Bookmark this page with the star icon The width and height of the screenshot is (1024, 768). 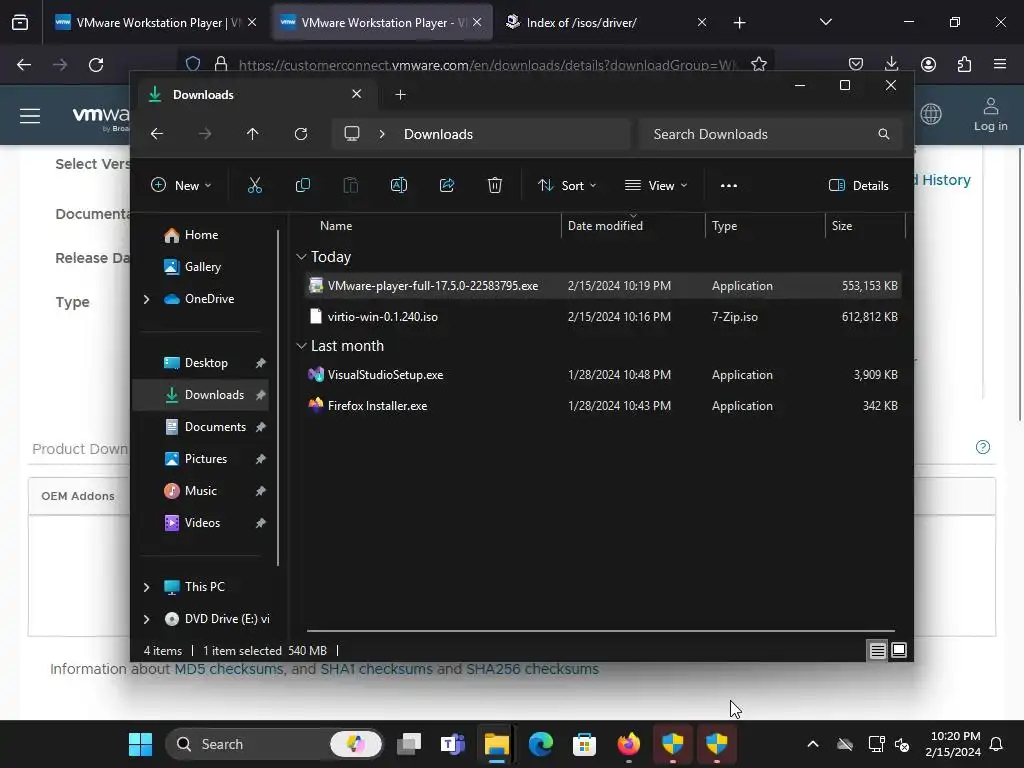point(758,64)
